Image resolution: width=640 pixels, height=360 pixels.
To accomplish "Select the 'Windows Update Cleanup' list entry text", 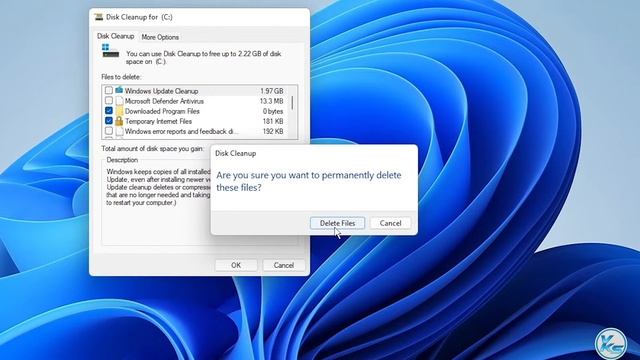I will tap(162, 91).
